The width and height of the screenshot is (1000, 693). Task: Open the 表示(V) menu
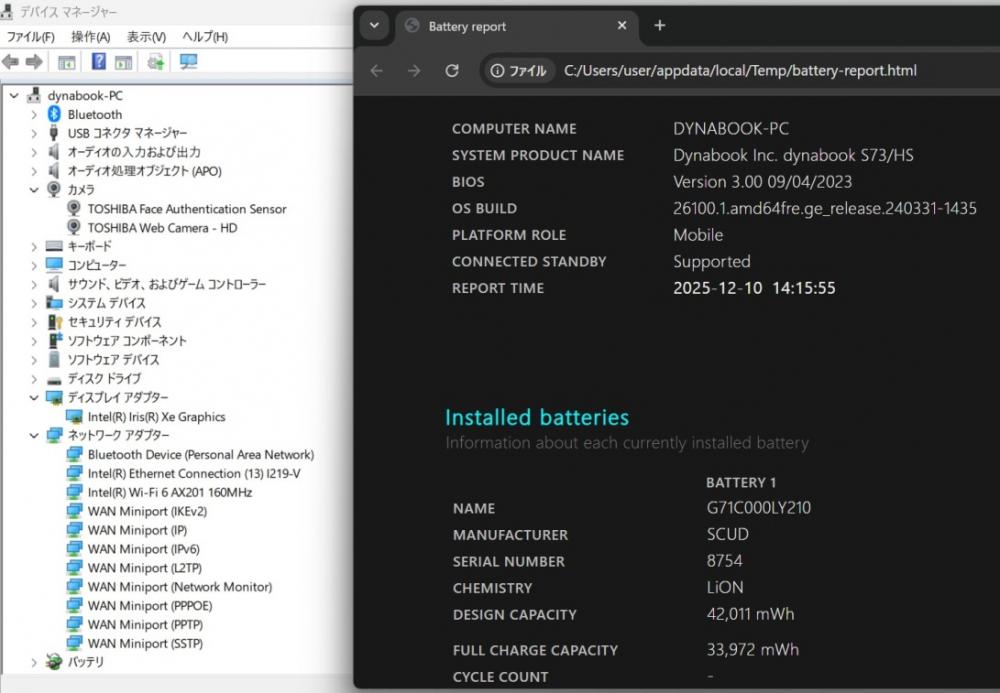pyautogui.click(x=146, y=37)
